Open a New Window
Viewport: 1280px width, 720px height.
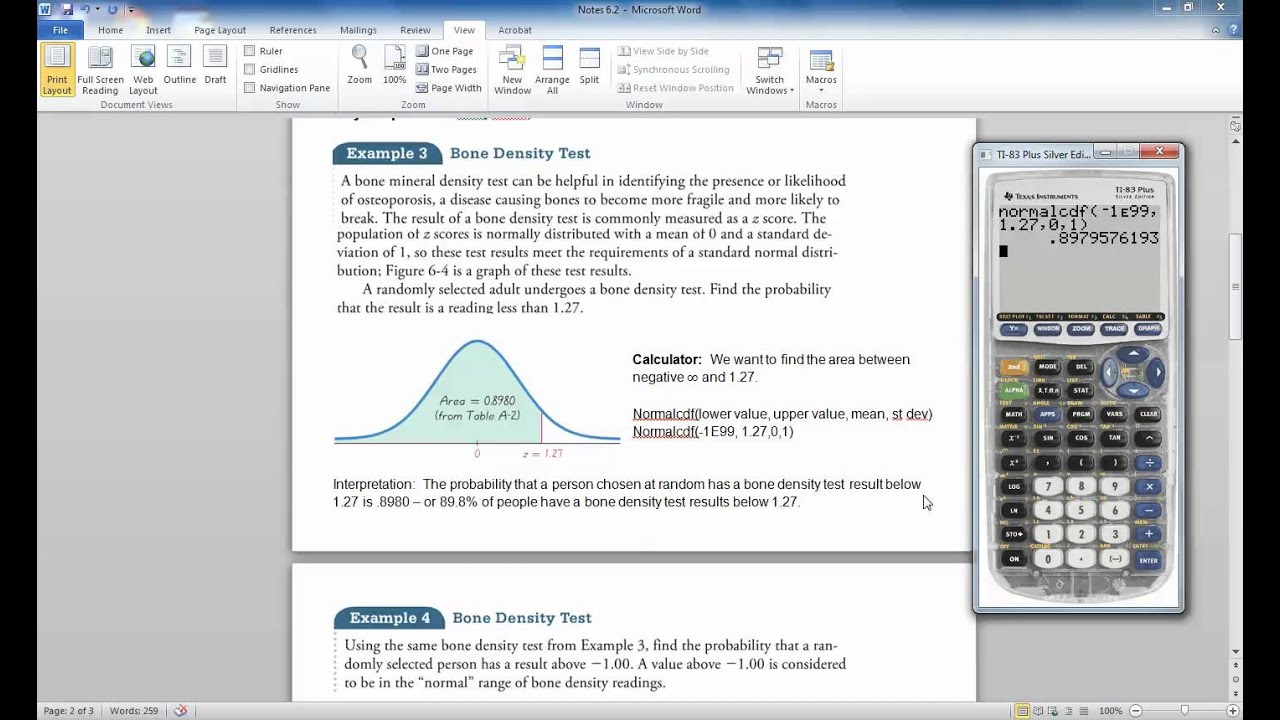click(x=512, y=70)
